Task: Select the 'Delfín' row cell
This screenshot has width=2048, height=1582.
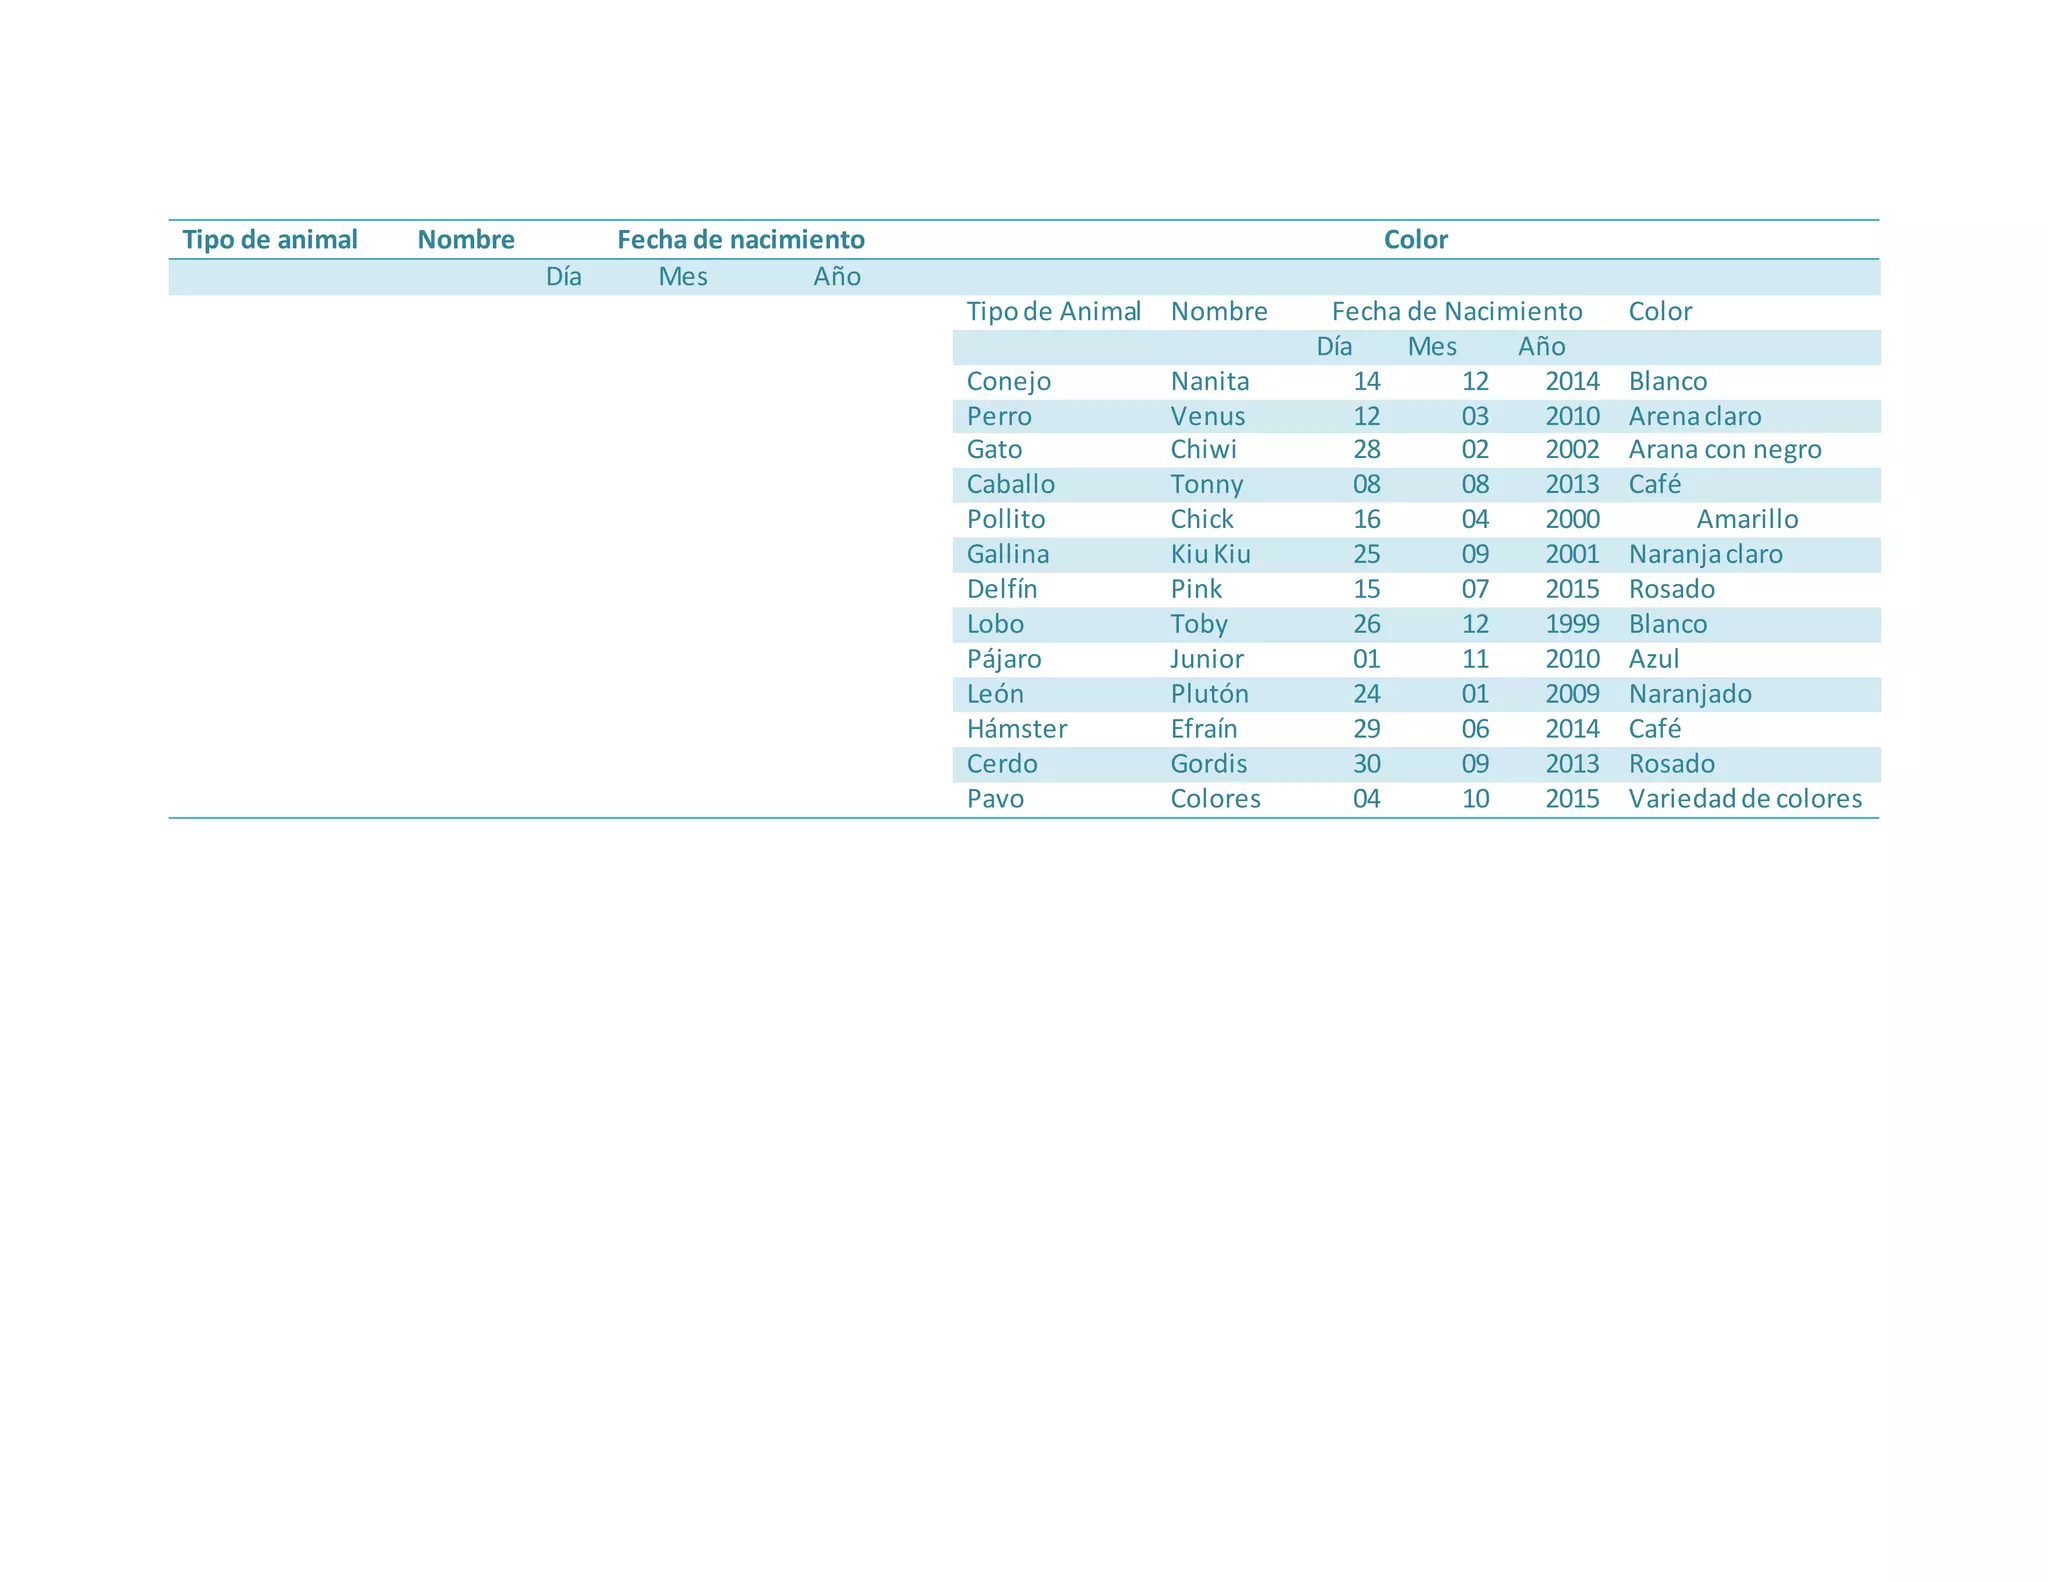Action: click(x=1001, y=589)
